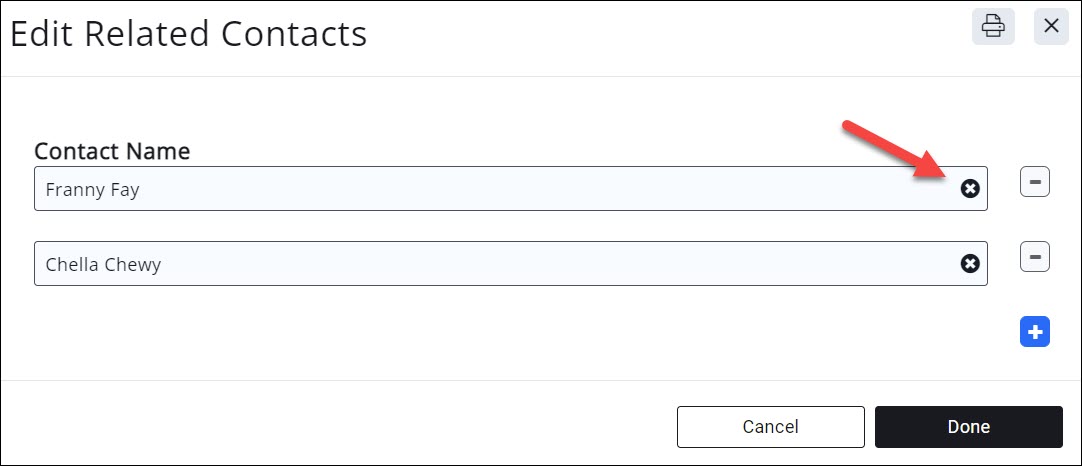Add a new contact row with plus button
Image resolution: width=1082 pixels, height=466 pixels.
pyautogui.click(x=1035, y=332)
